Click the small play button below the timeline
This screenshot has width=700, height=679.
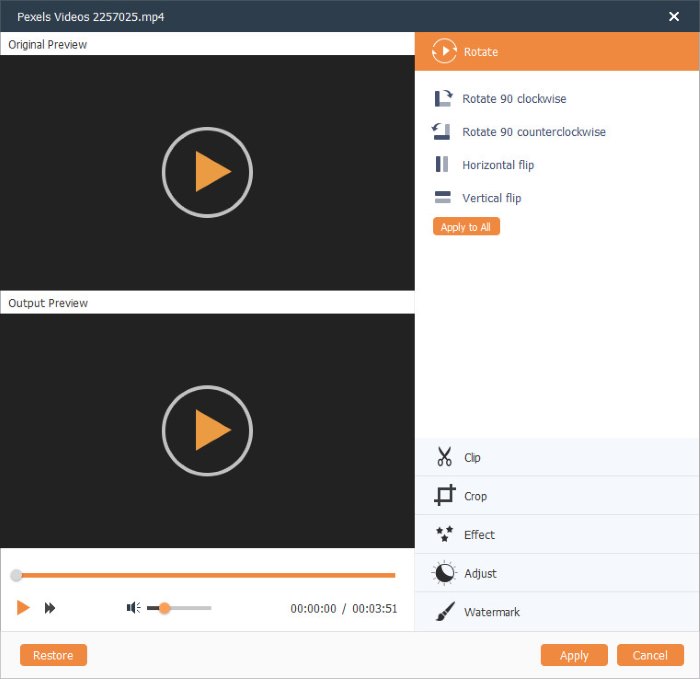pyautogui.click(x=23, y=608)
